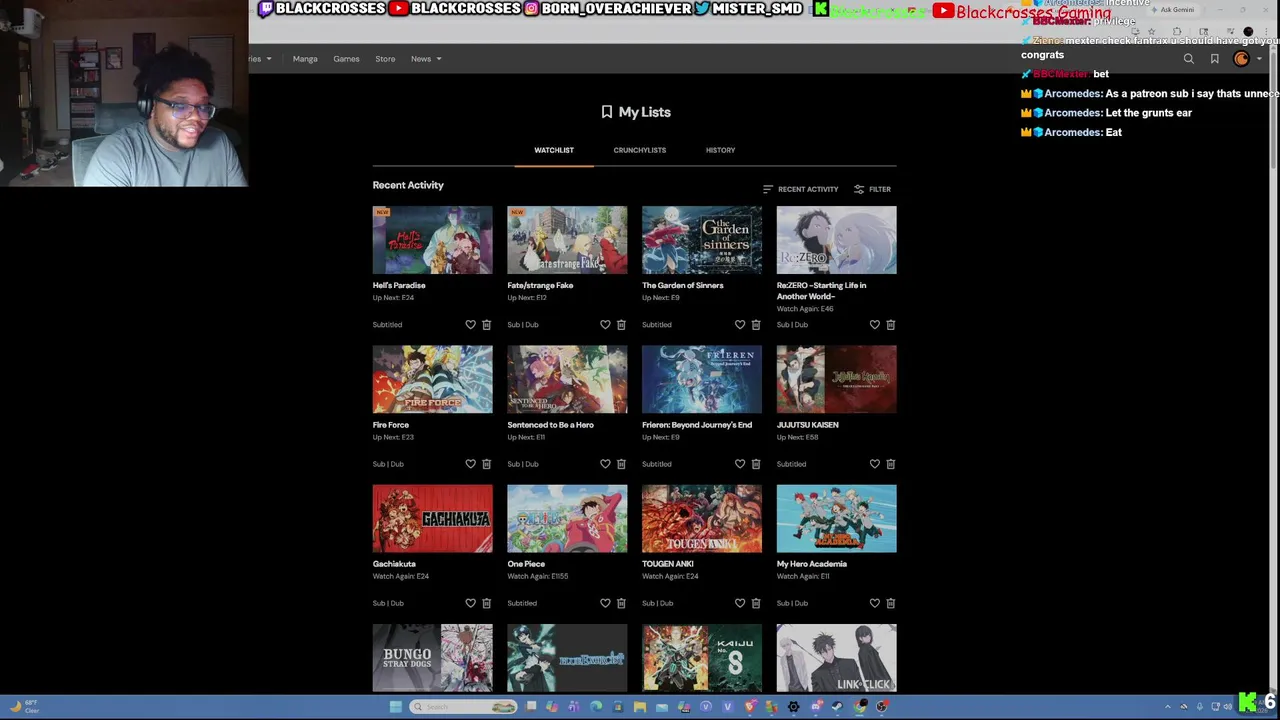Open the orange profile avatar menu
This screenshot has width=1280, height=720.
coord(1242,59)
